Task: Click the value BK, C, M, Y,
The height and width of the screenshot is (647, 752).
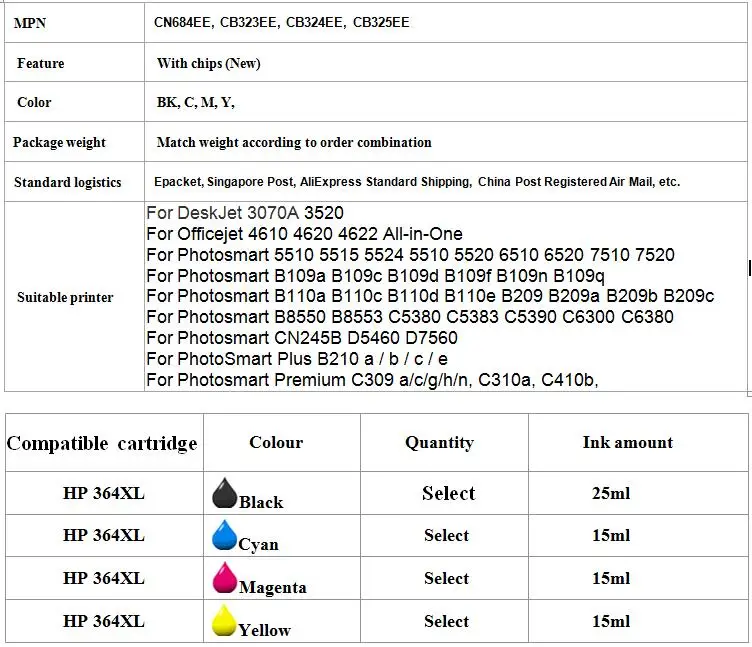Action: click(196, 102)
